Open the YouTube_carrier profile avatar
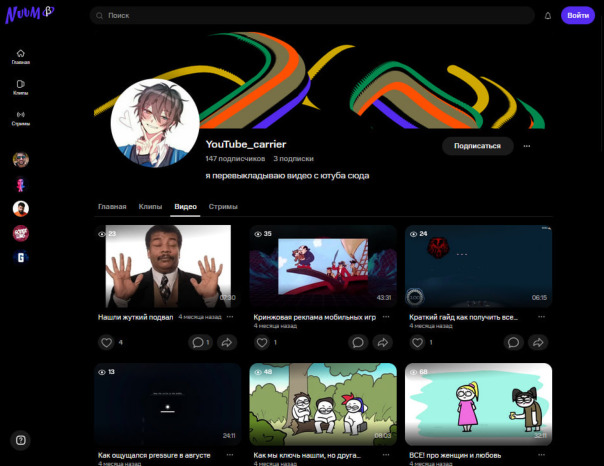Viewport: 604px width, 466px height. tap(155, 123)
